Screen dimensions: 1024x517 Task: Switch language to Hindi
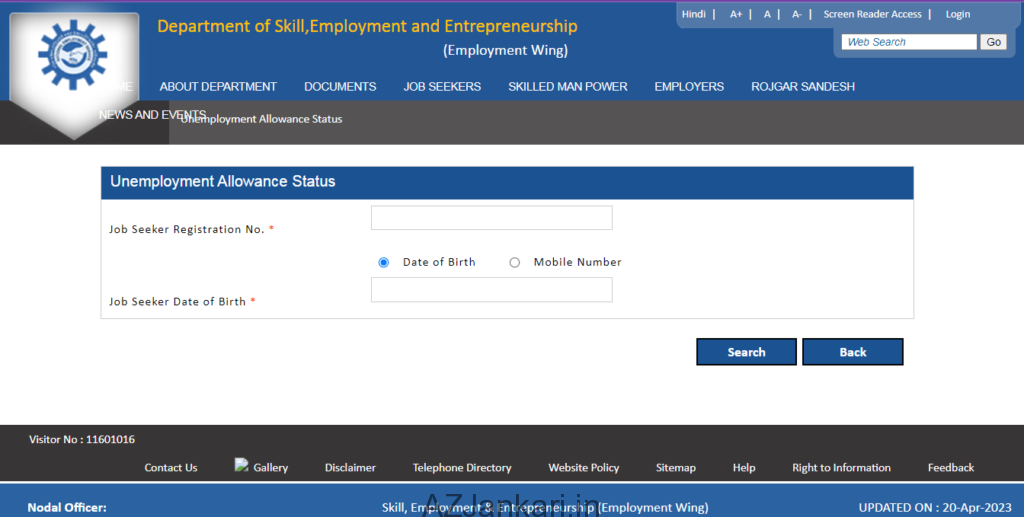coord(693,14)
